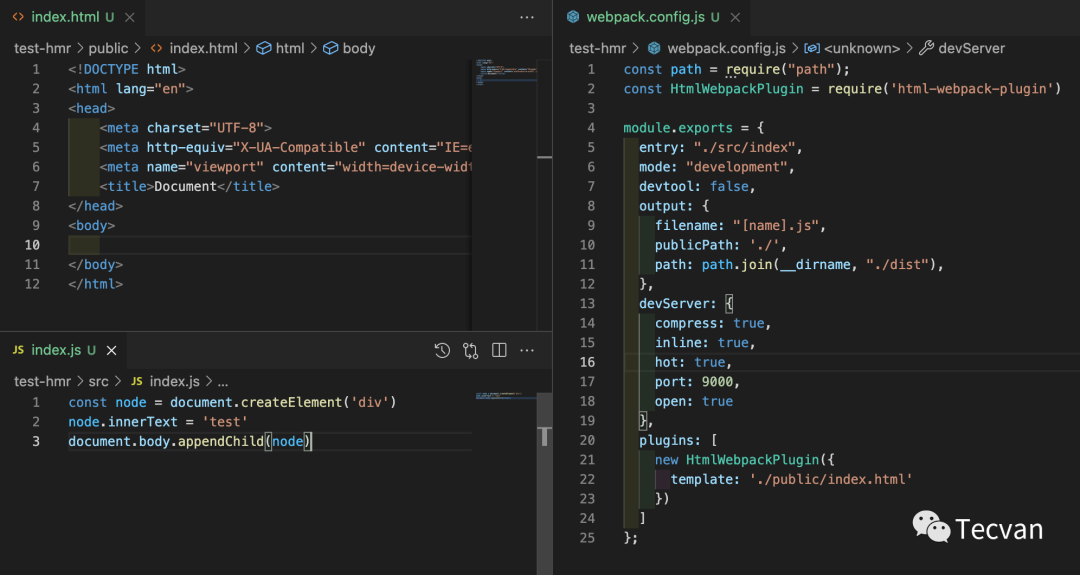Viewport: 1080px width, 575px height.
Task: Close the index.html editor tab
Action: click(129, 17)
